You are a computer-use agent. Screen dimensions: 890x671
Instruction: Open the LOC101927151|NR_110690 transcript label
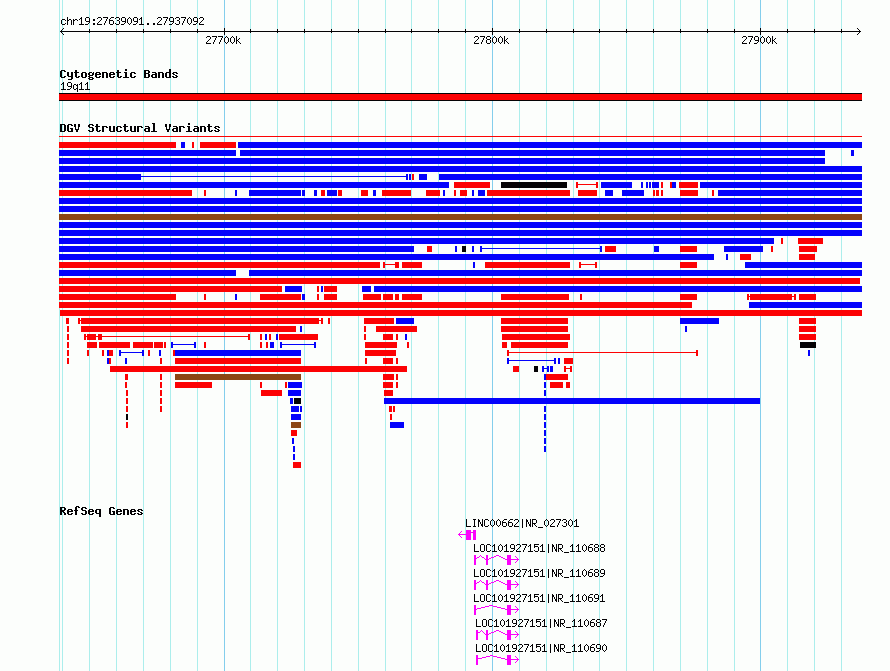tap(541, 648)
